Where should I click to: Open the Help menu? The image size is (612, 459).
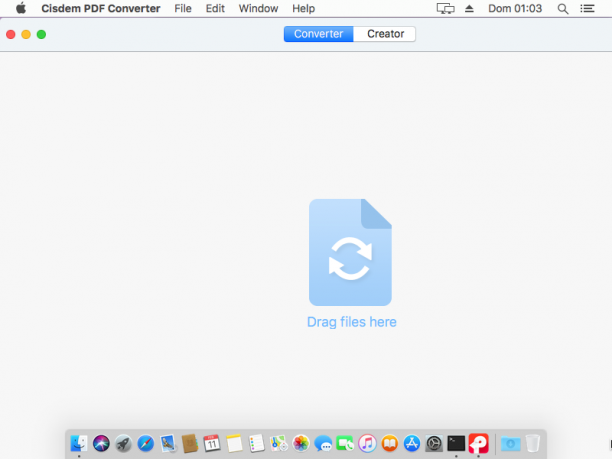pos(303,9)
